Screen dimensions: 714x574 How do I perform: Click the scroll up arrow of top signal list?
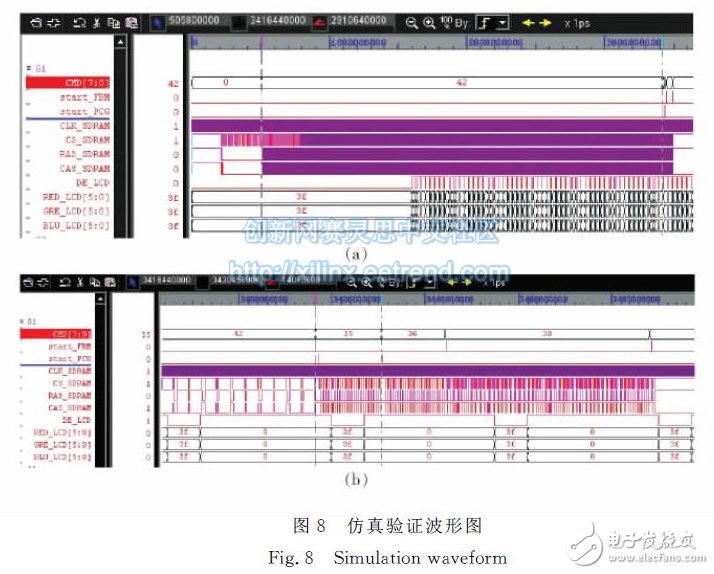pyautogui.click(x=121, y=43)
